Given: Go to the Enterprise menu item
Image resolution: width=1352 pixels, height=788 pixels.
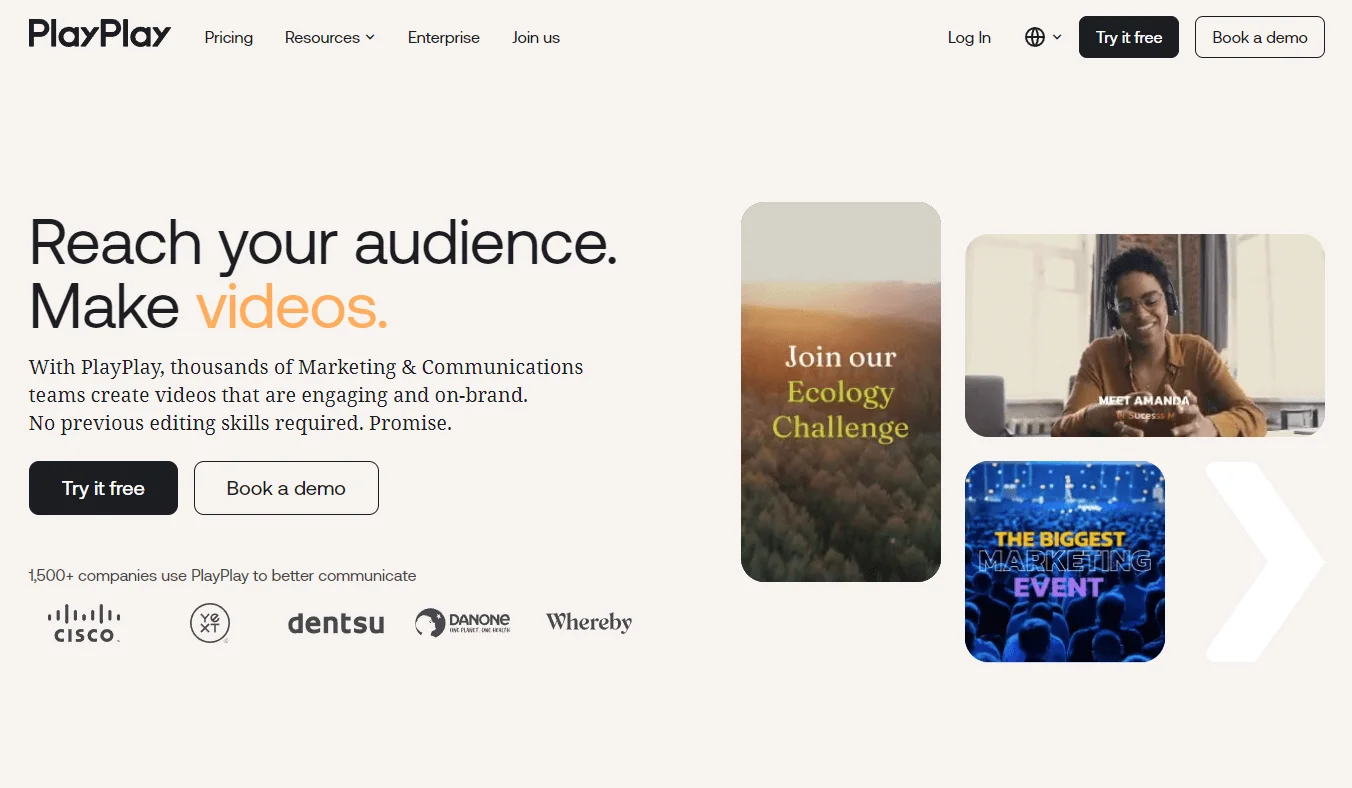Looking at the screenshot, I should [x=444, y=37].
